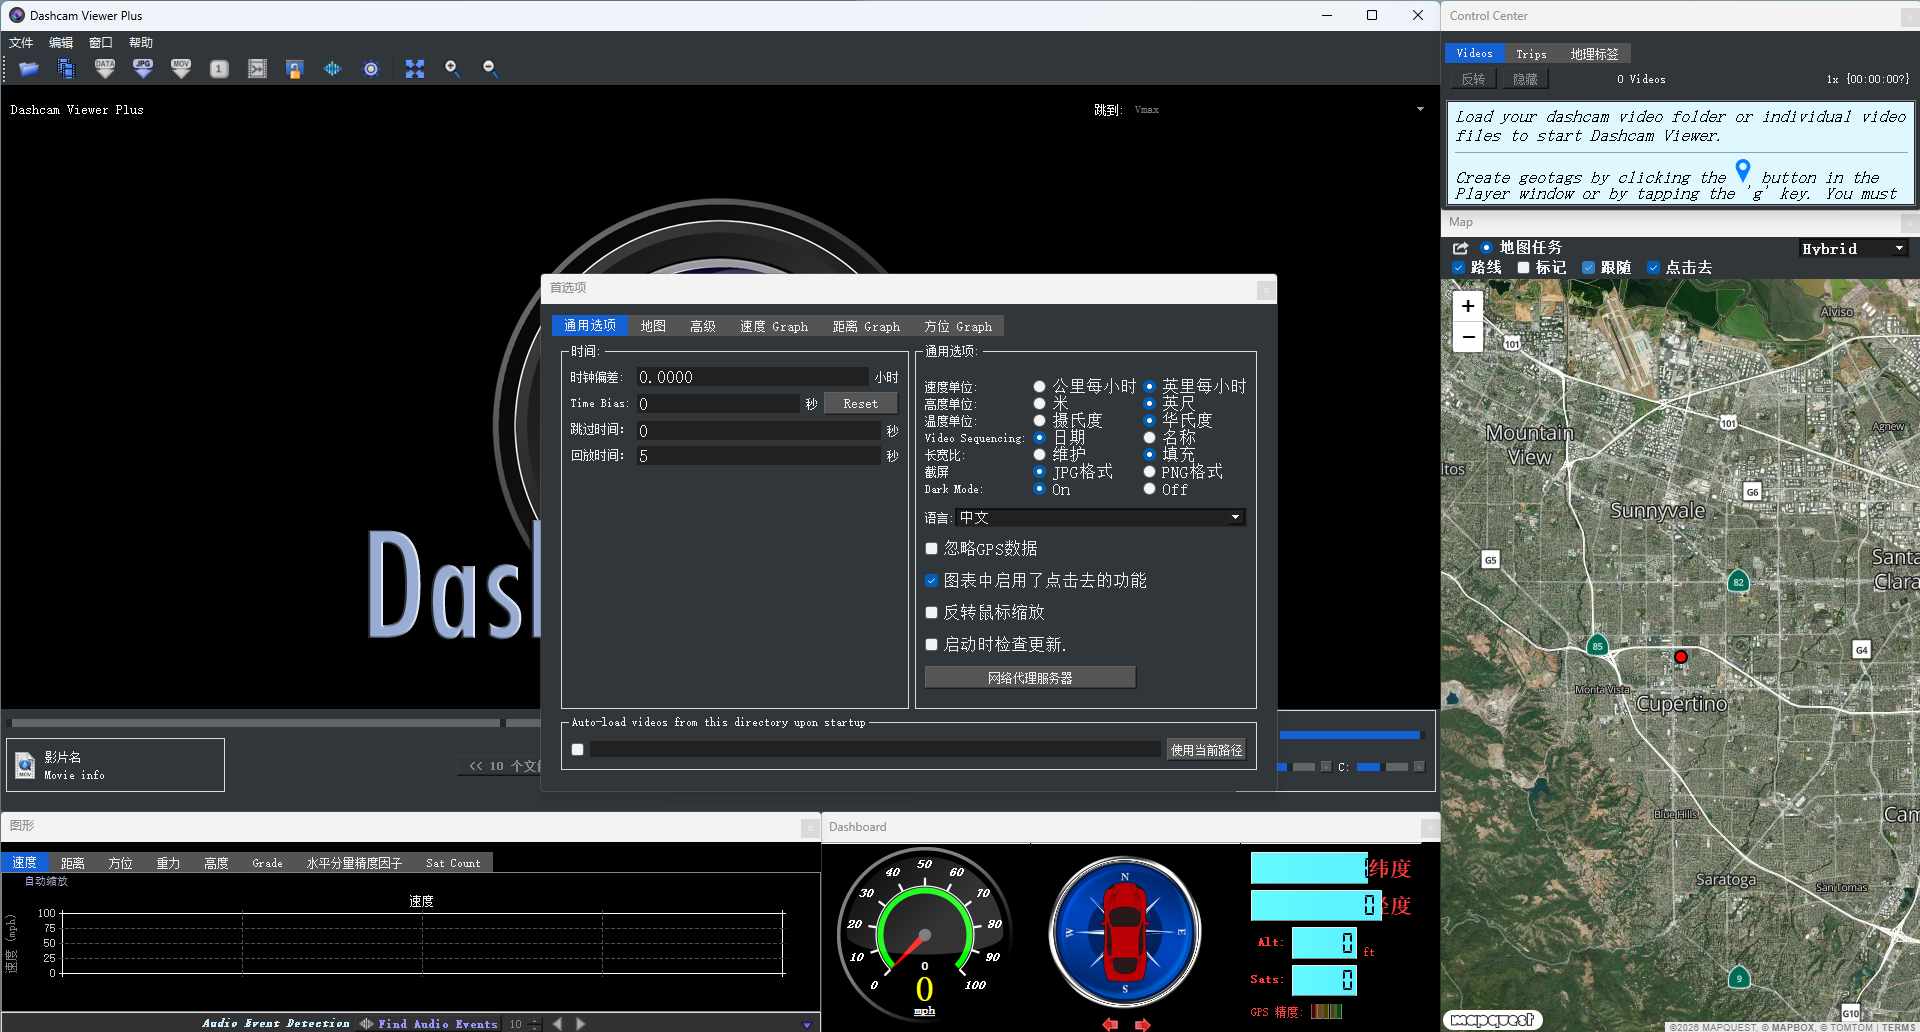Click the audio event count stepper
The image size is (1920, 1032).
click(x=535, y=1024)
